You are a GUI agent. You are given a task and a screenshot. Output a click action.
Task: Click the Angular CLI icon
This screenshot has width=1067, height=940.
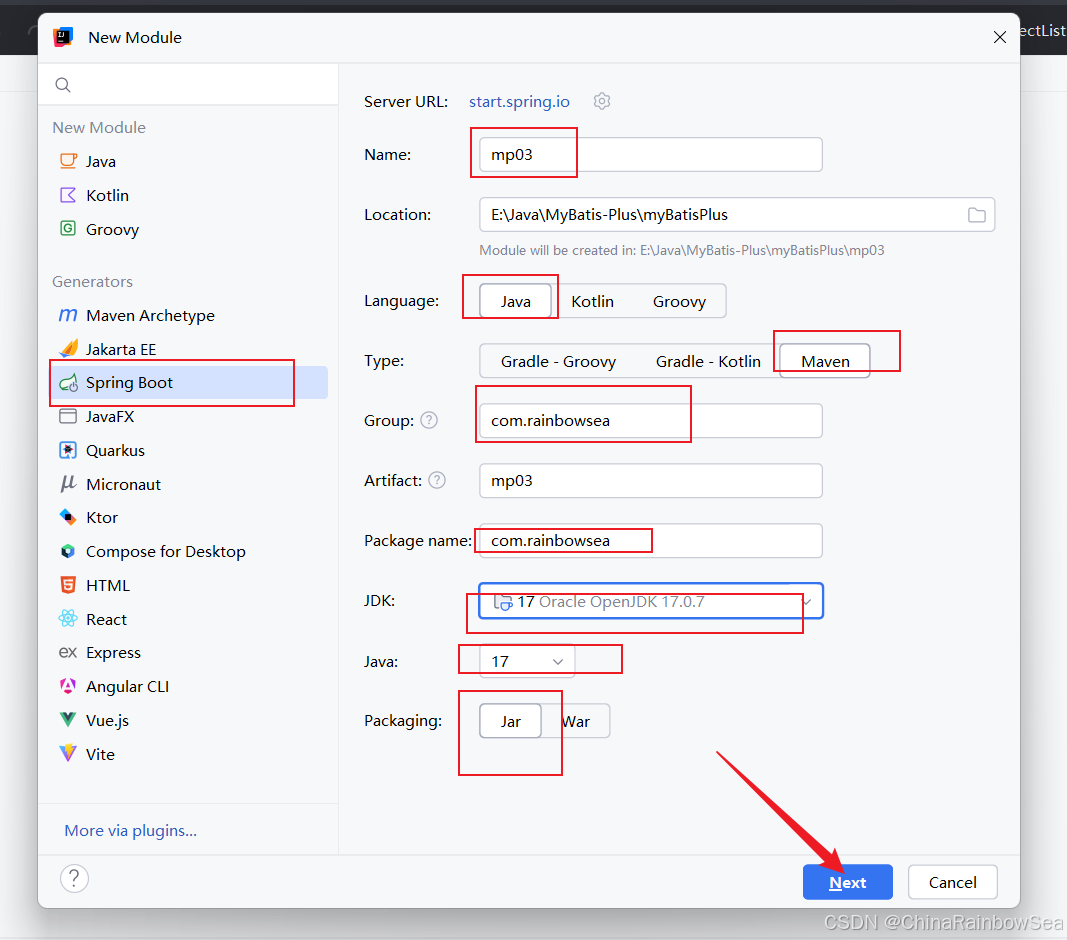68,686
